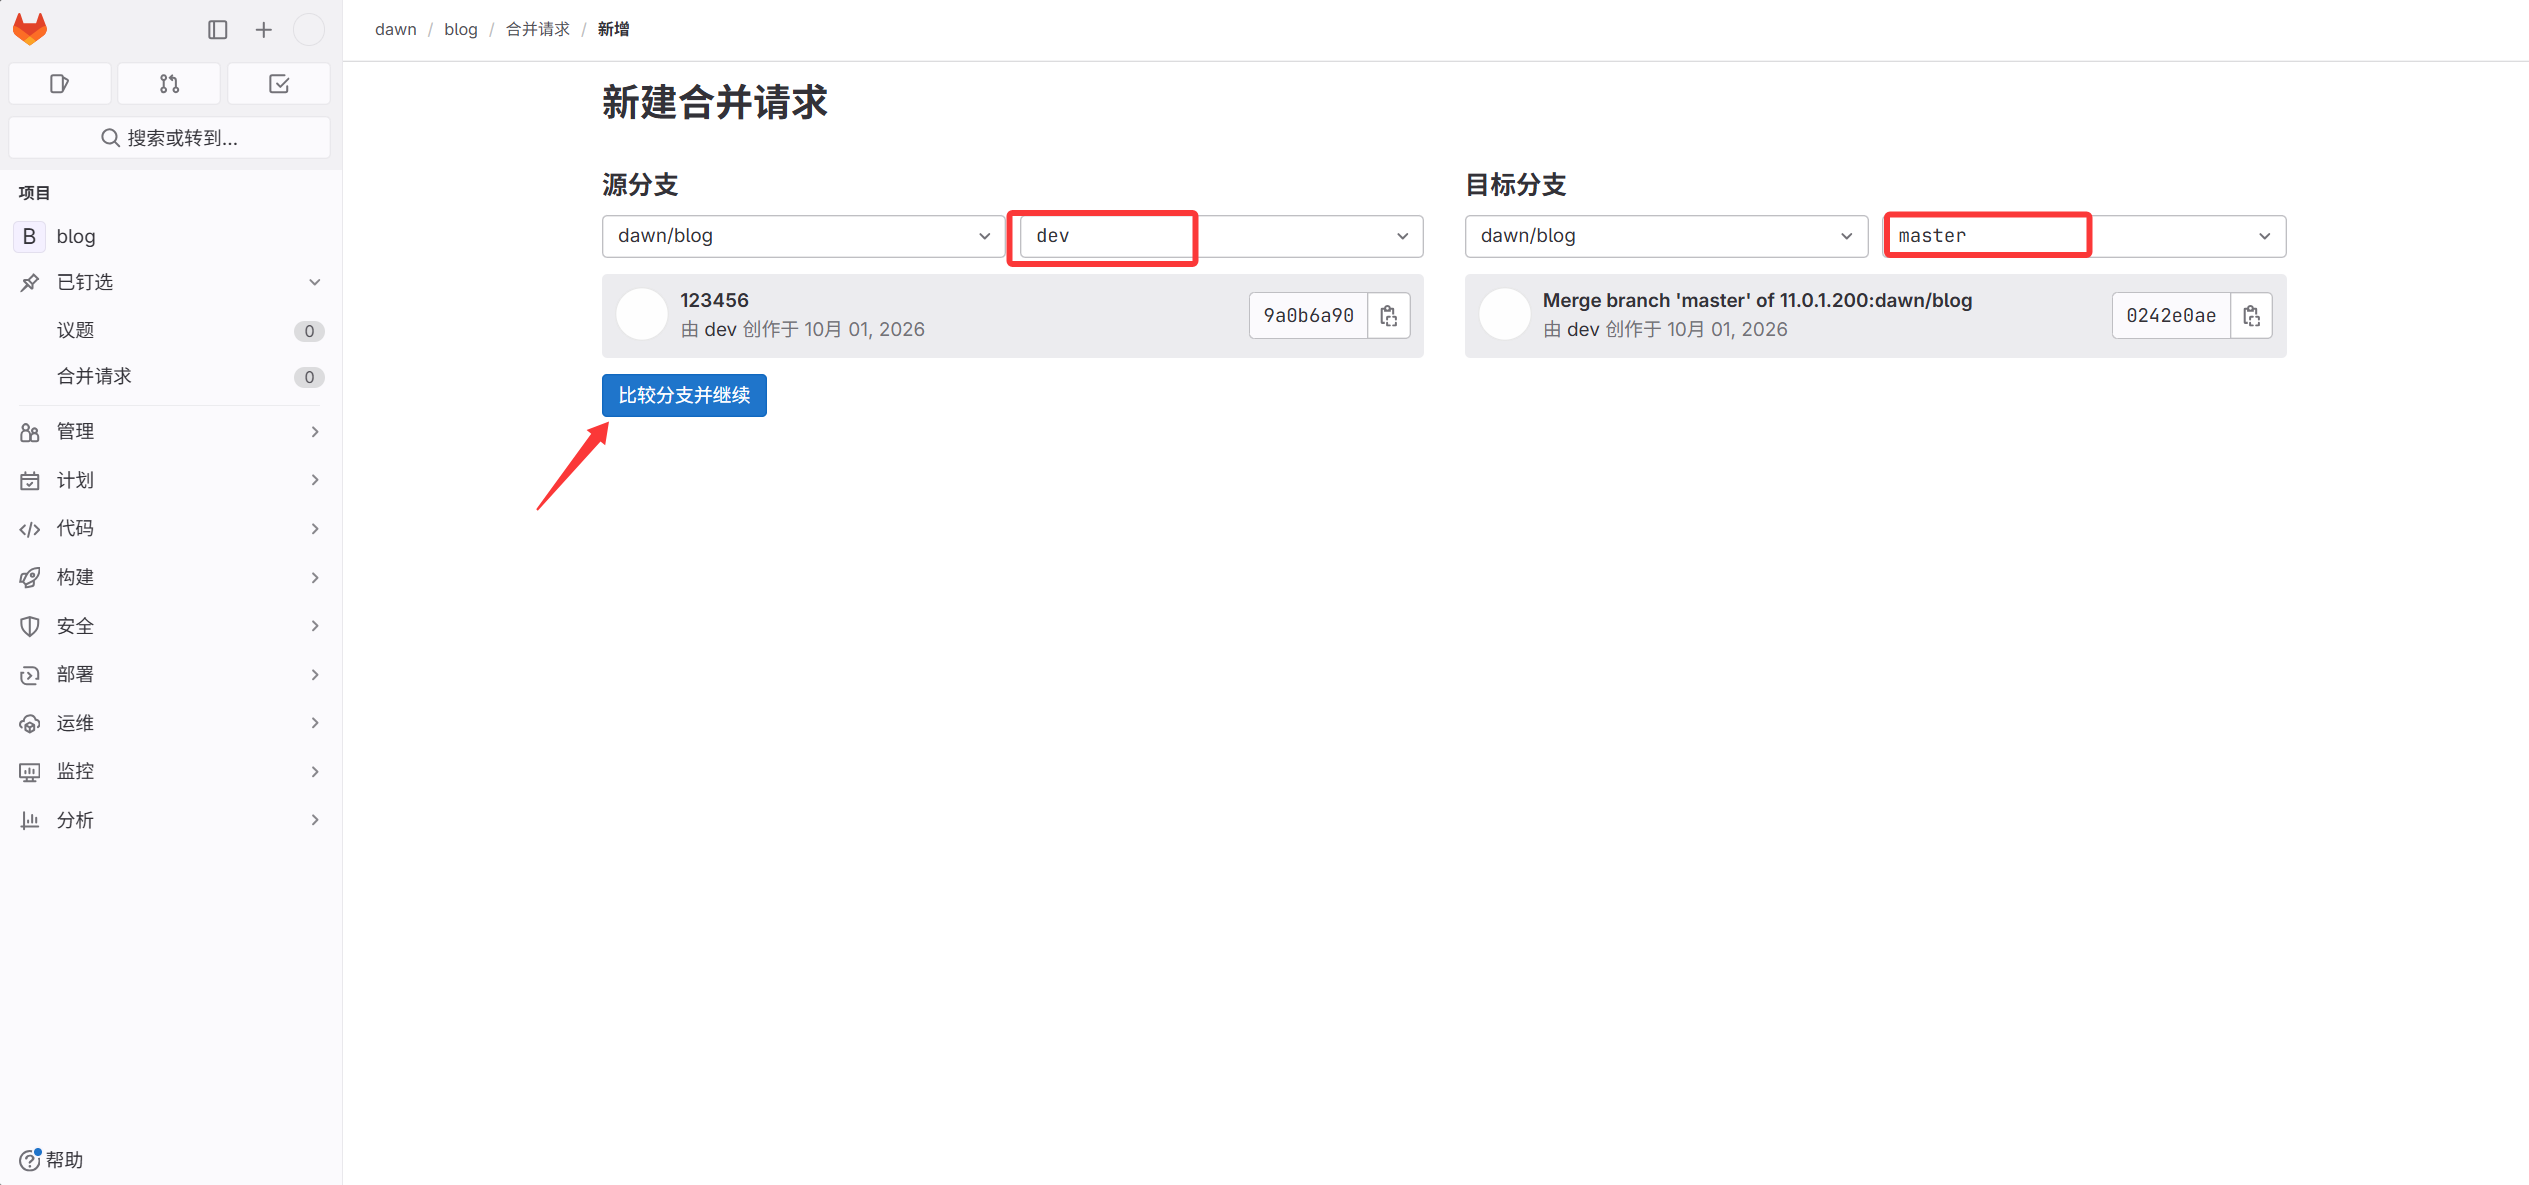
Task: Go to blog breadcrumb link
Action: [x=461, y=29]
